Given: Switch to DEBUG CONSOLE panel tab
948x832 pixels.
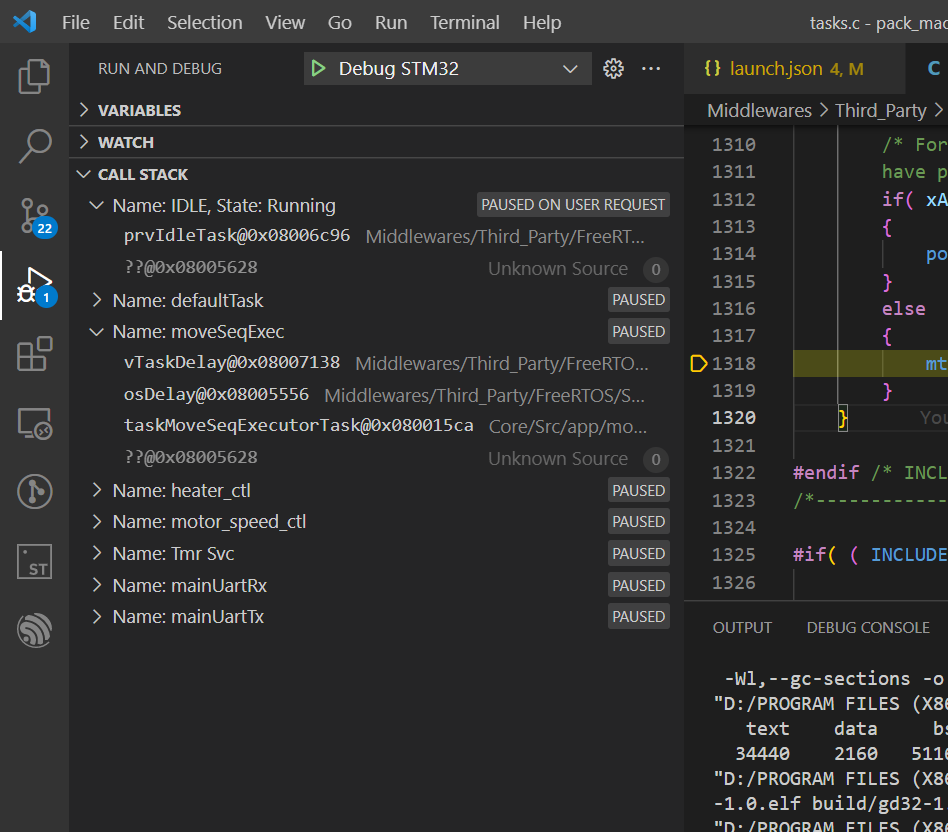Looking at the screenshot, I should [x=868, y=627].
